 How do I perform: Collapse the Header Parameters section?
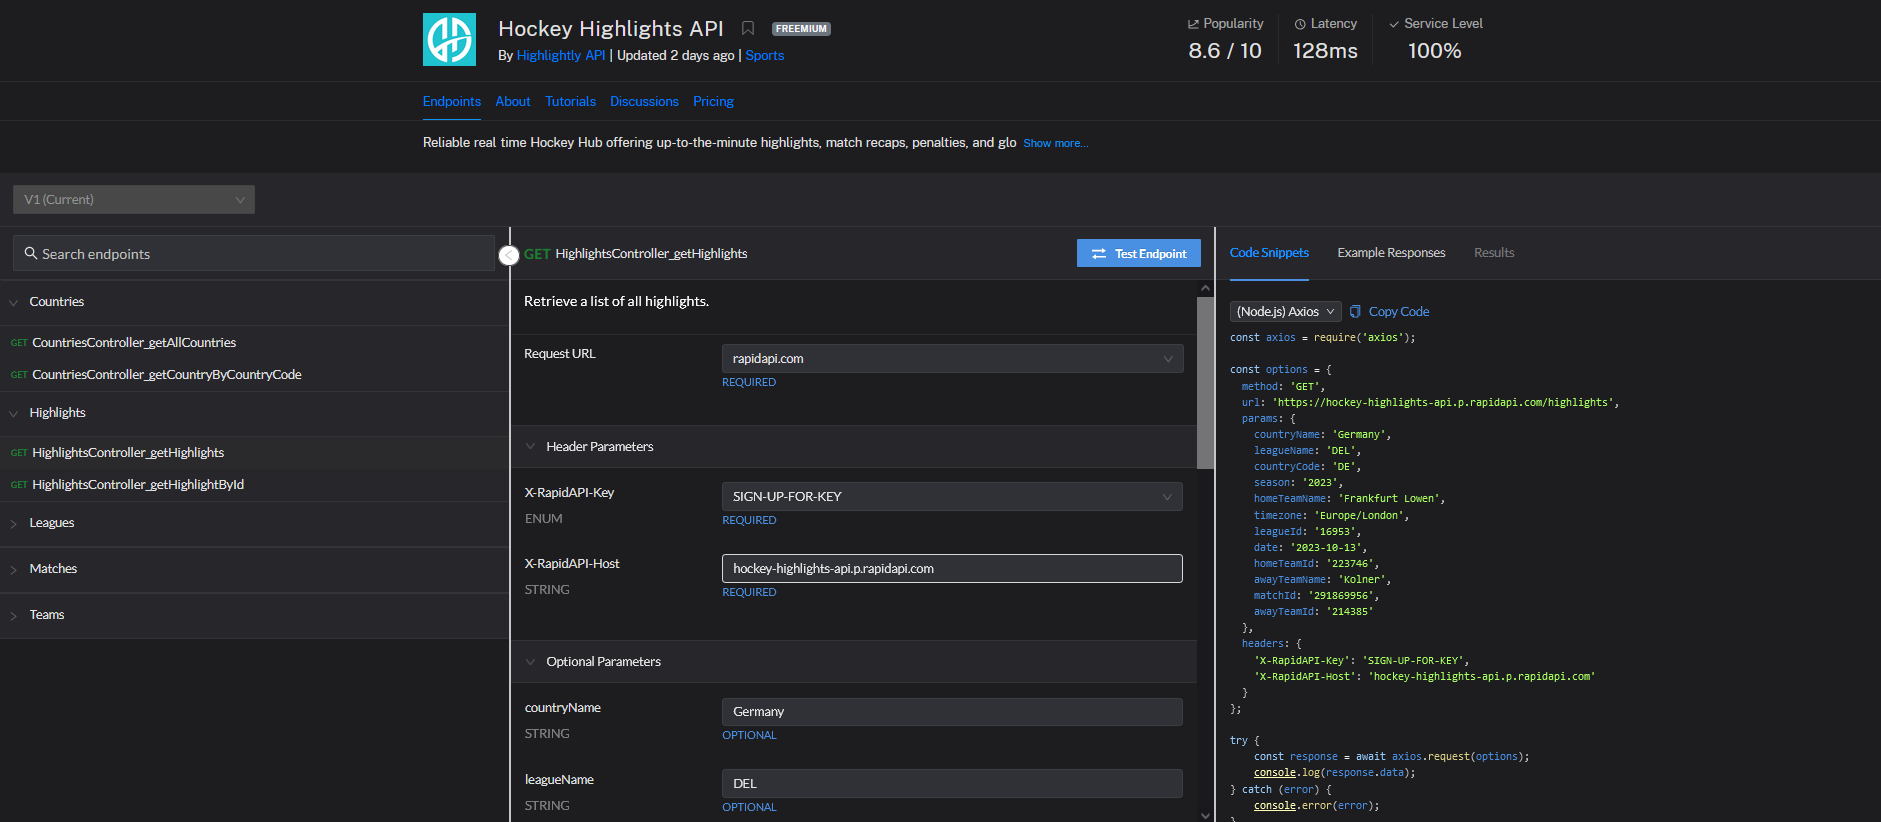[530, 446]
